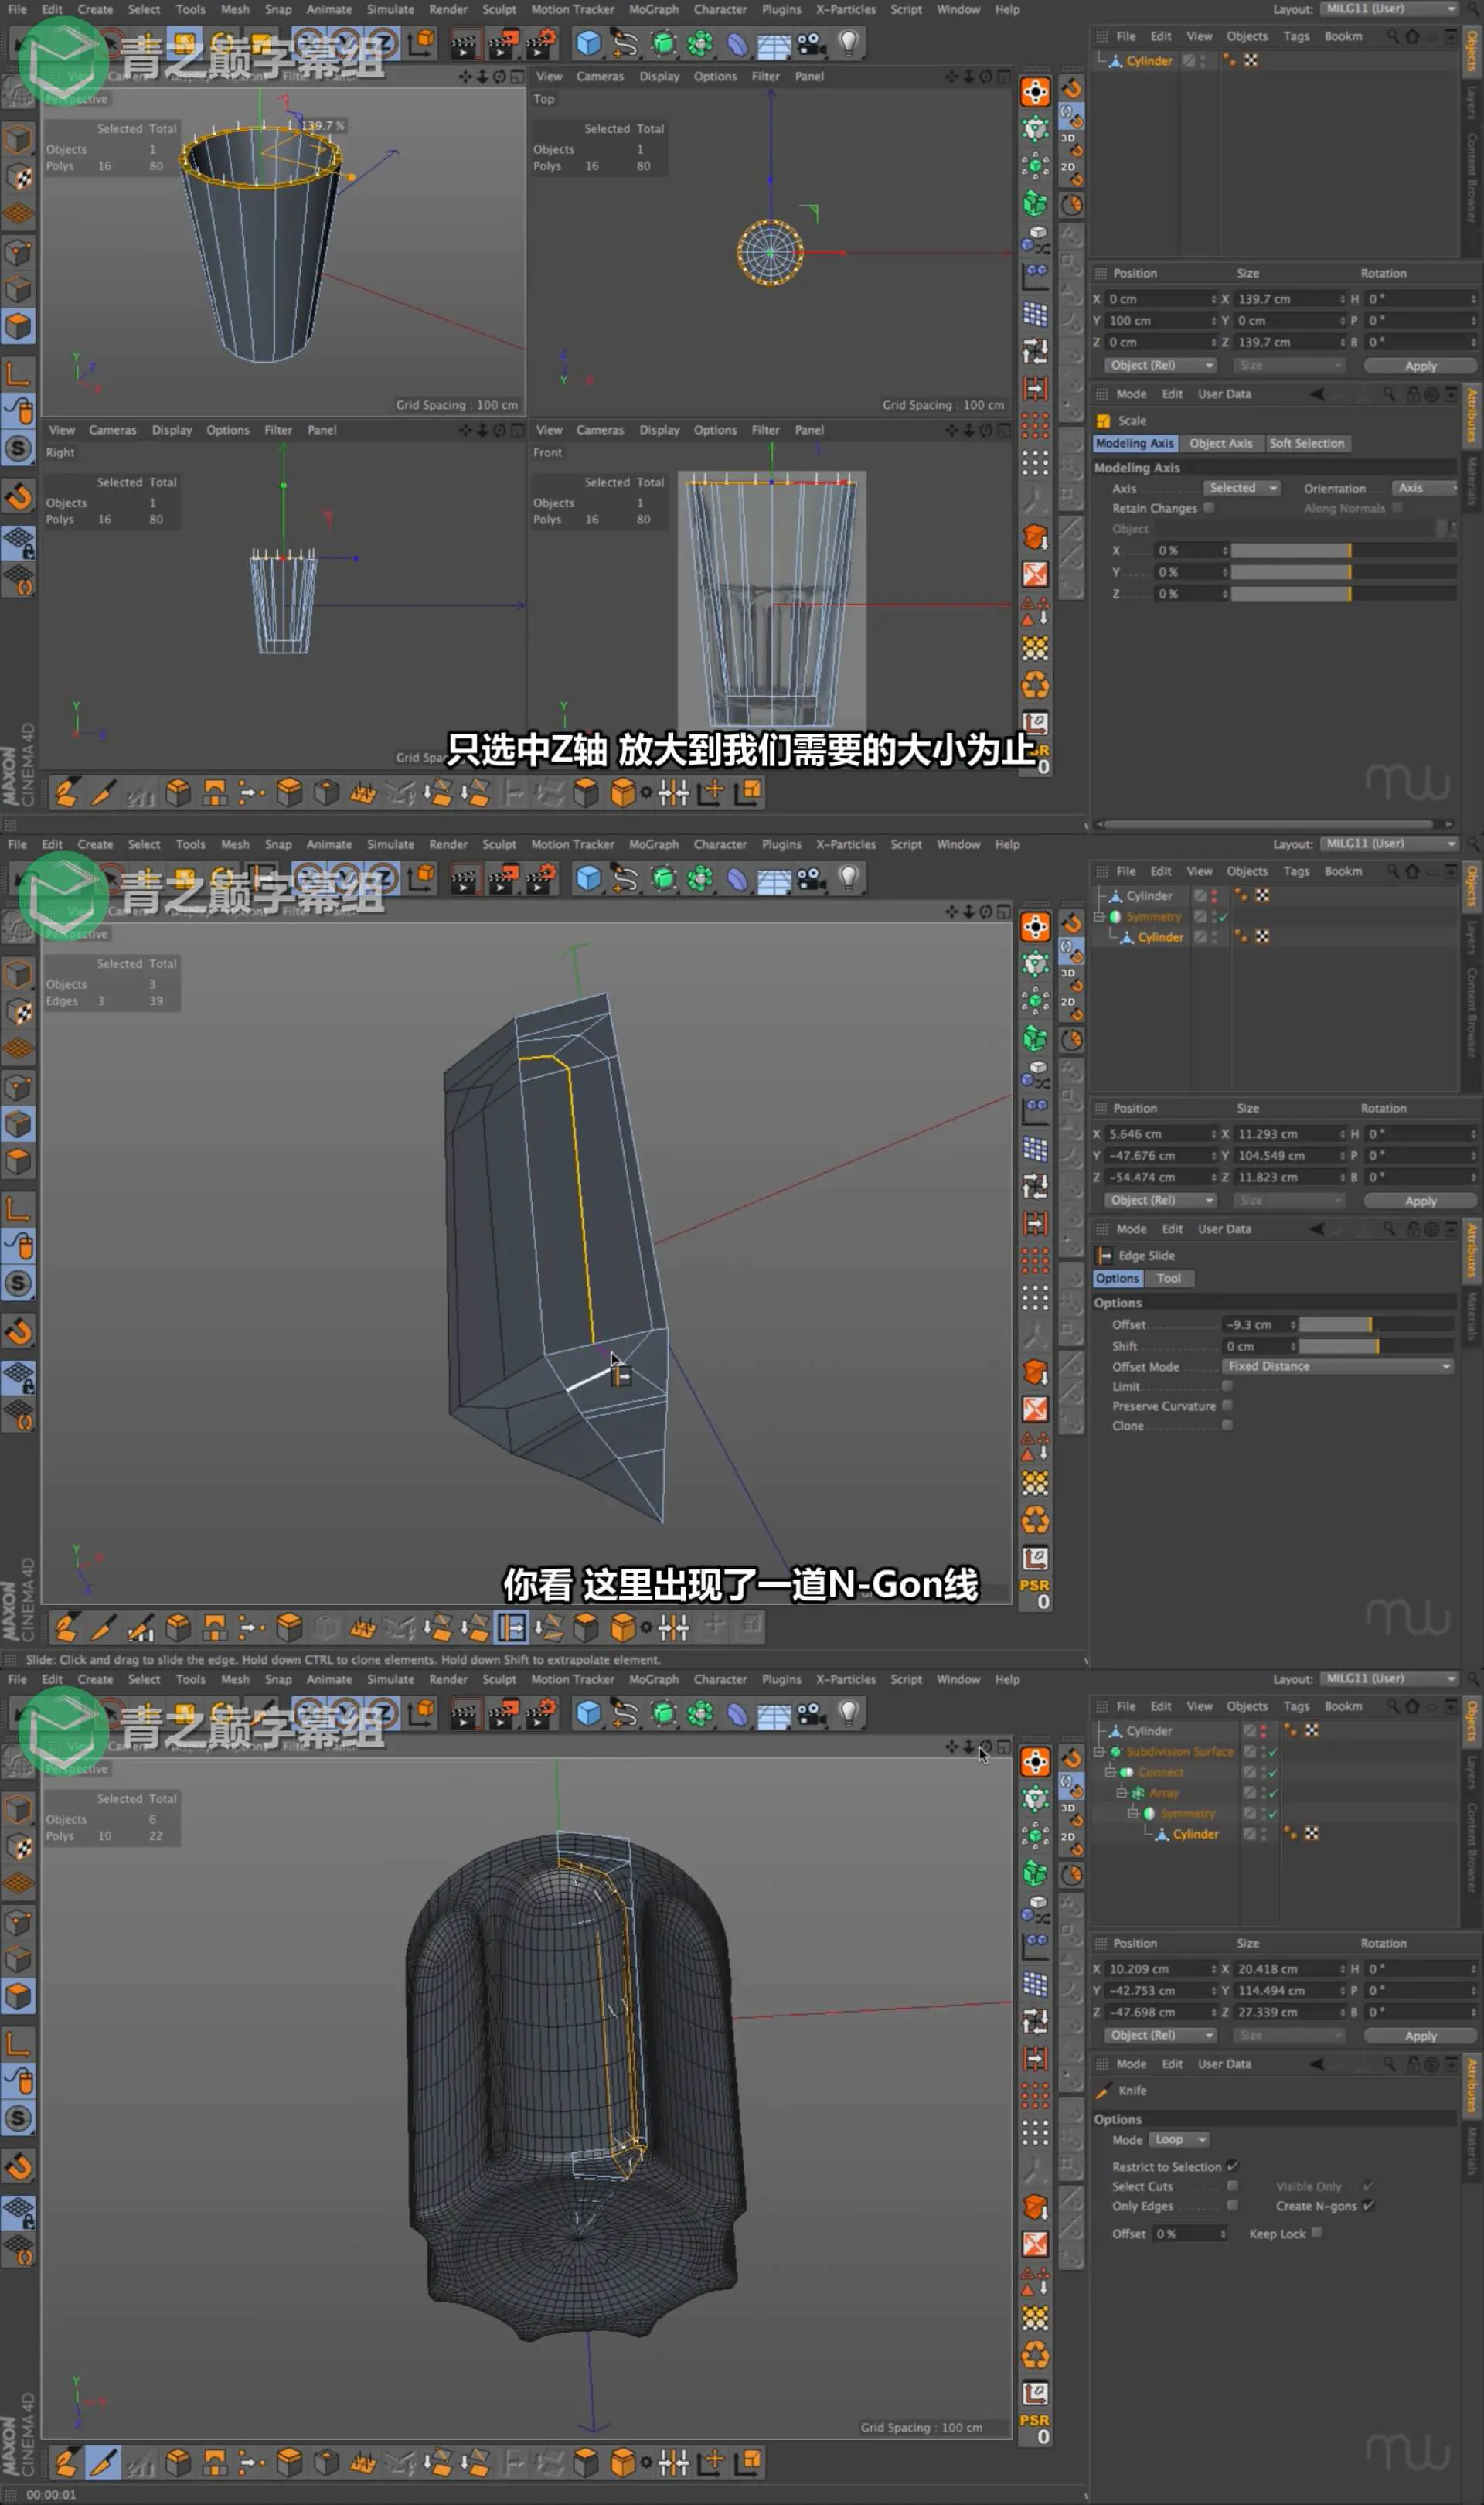
Task: Collapse the Array tree node
Action: [x=1122, y=1793]
